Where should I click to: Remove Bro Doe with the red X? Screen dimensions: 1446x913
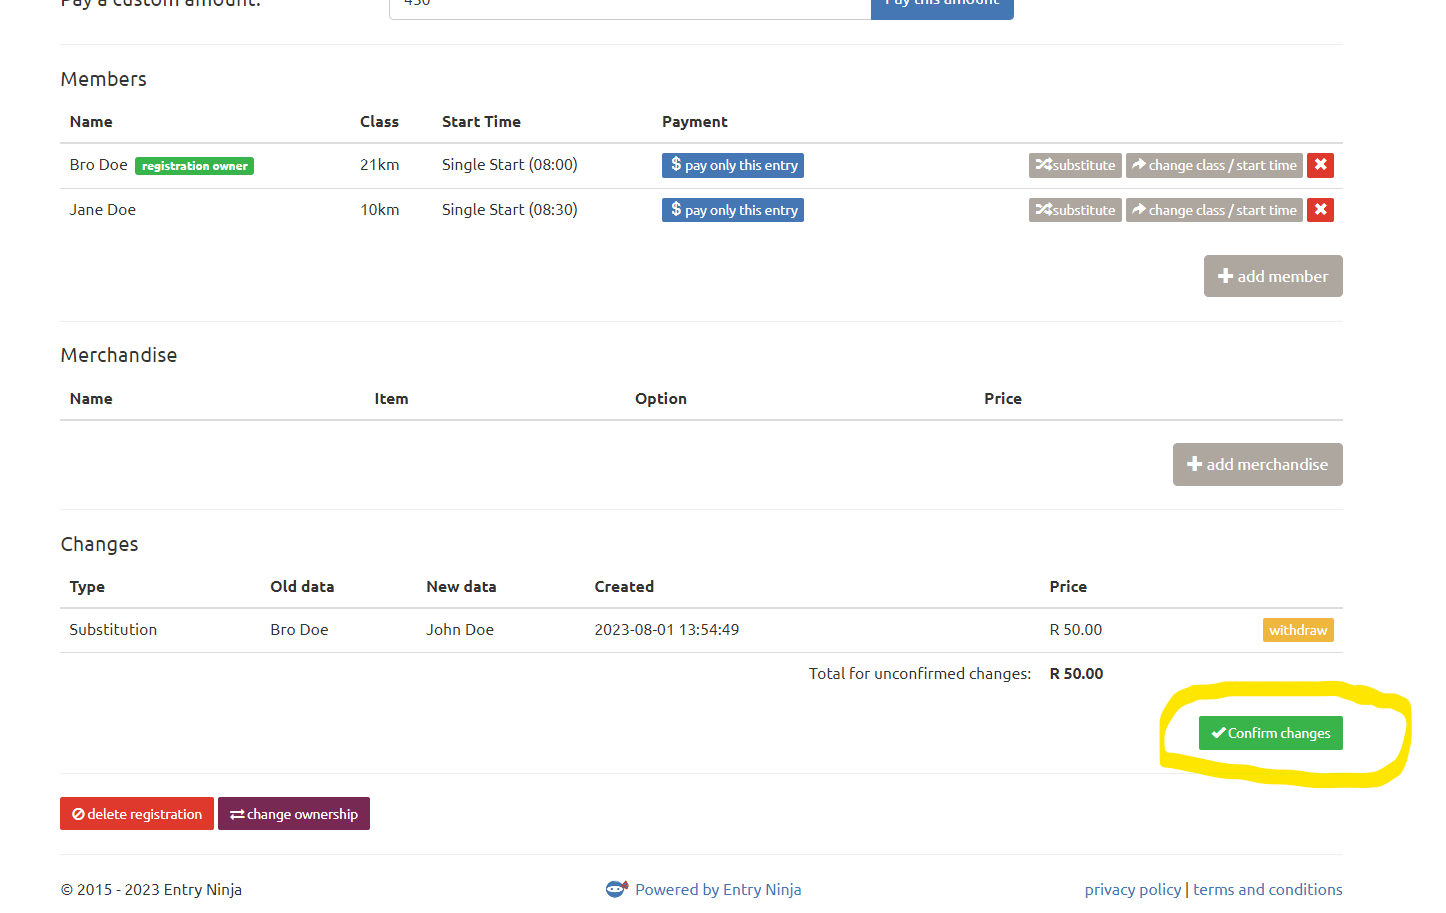coord(1320,165)
